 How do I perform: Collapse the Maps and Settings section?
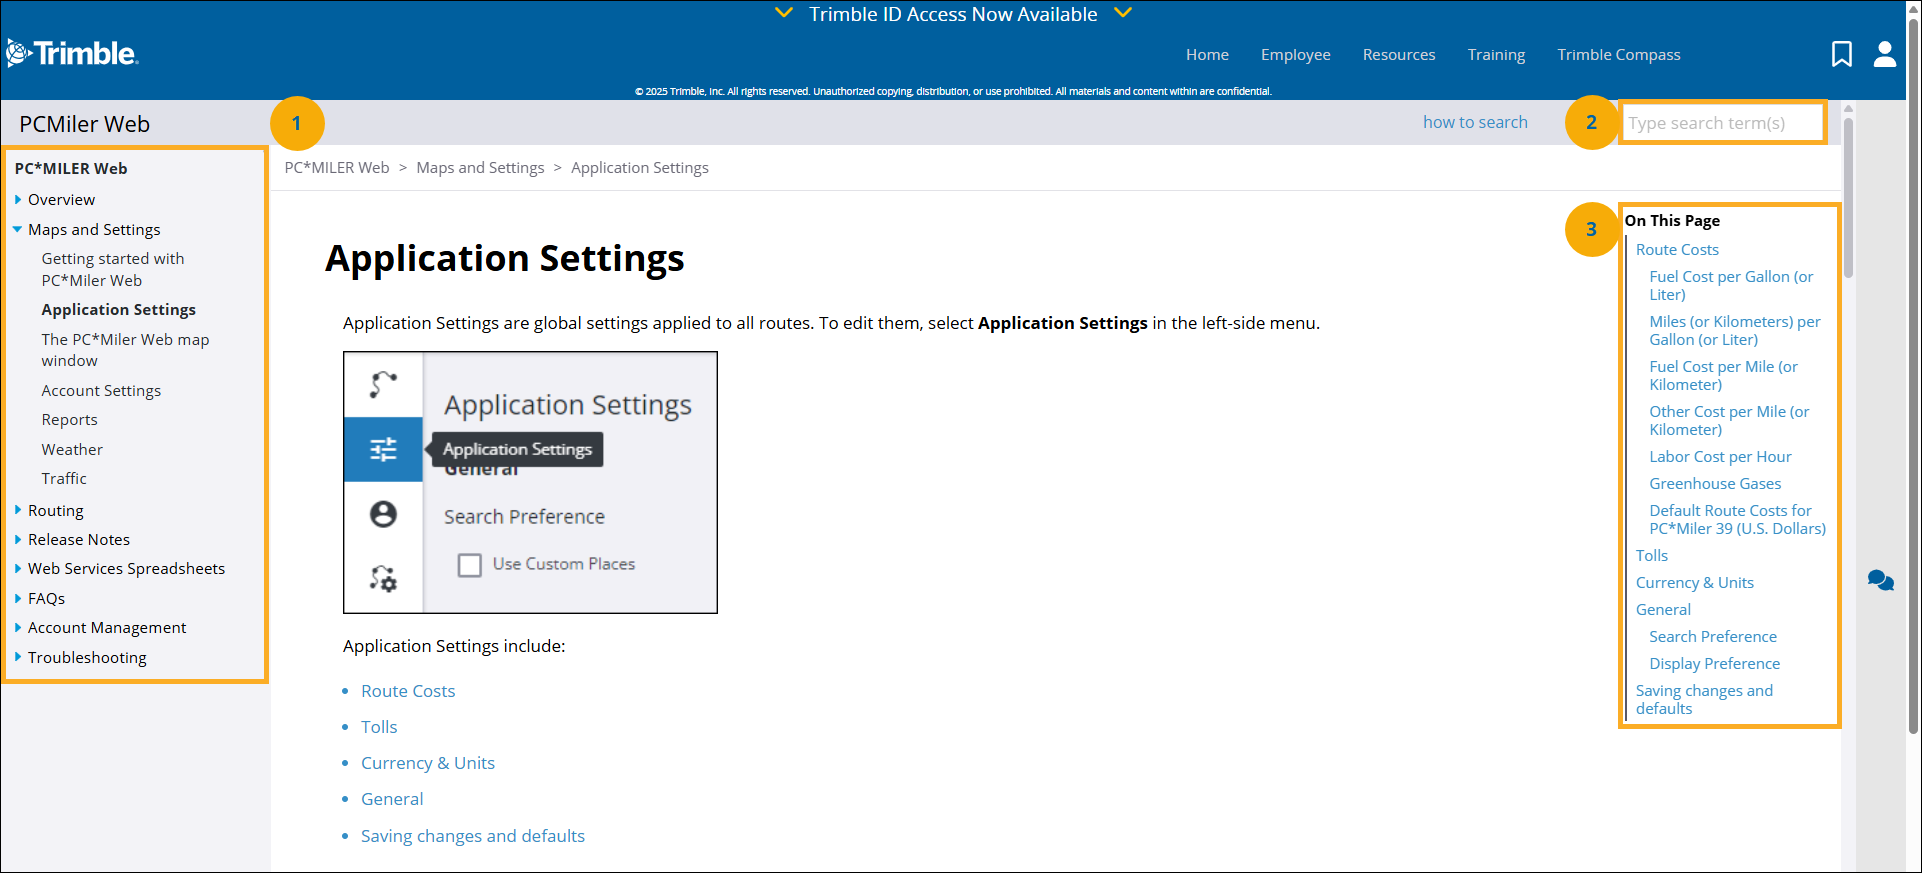18,229
